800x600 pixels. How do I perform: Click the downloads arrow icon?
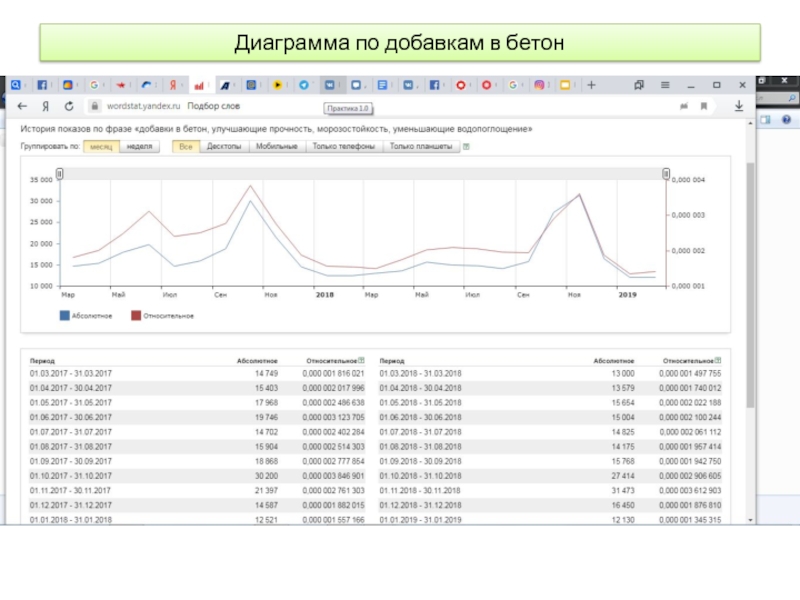[x=739, y=105]
